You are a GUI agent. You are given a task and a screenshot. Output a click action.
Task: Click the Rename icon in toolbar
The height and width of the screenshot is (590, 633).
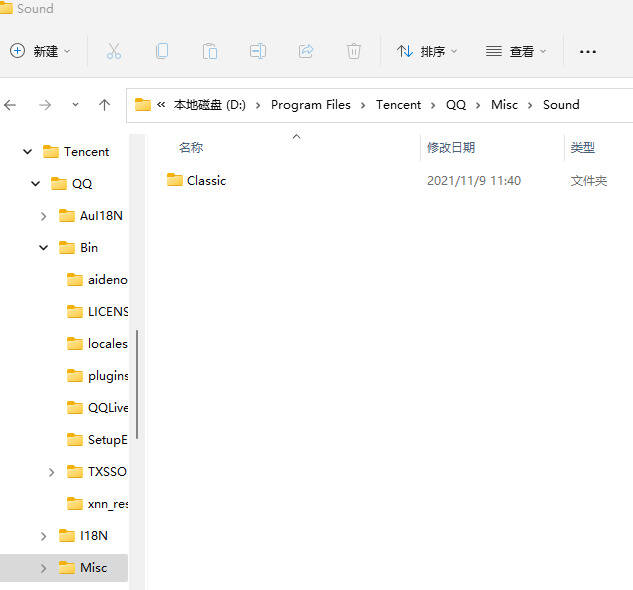tap(258, 51)
